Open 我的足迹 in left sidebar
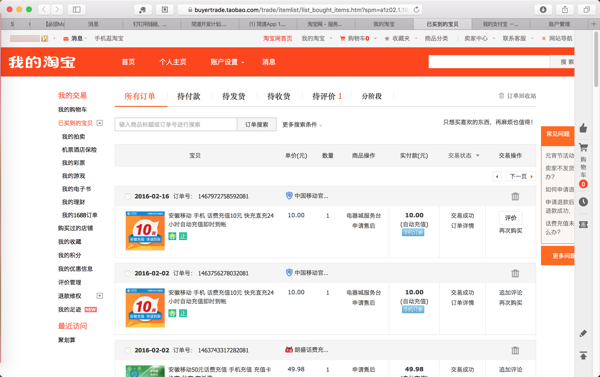The height and width of the screenshot is (377, 600). point(70,309)
